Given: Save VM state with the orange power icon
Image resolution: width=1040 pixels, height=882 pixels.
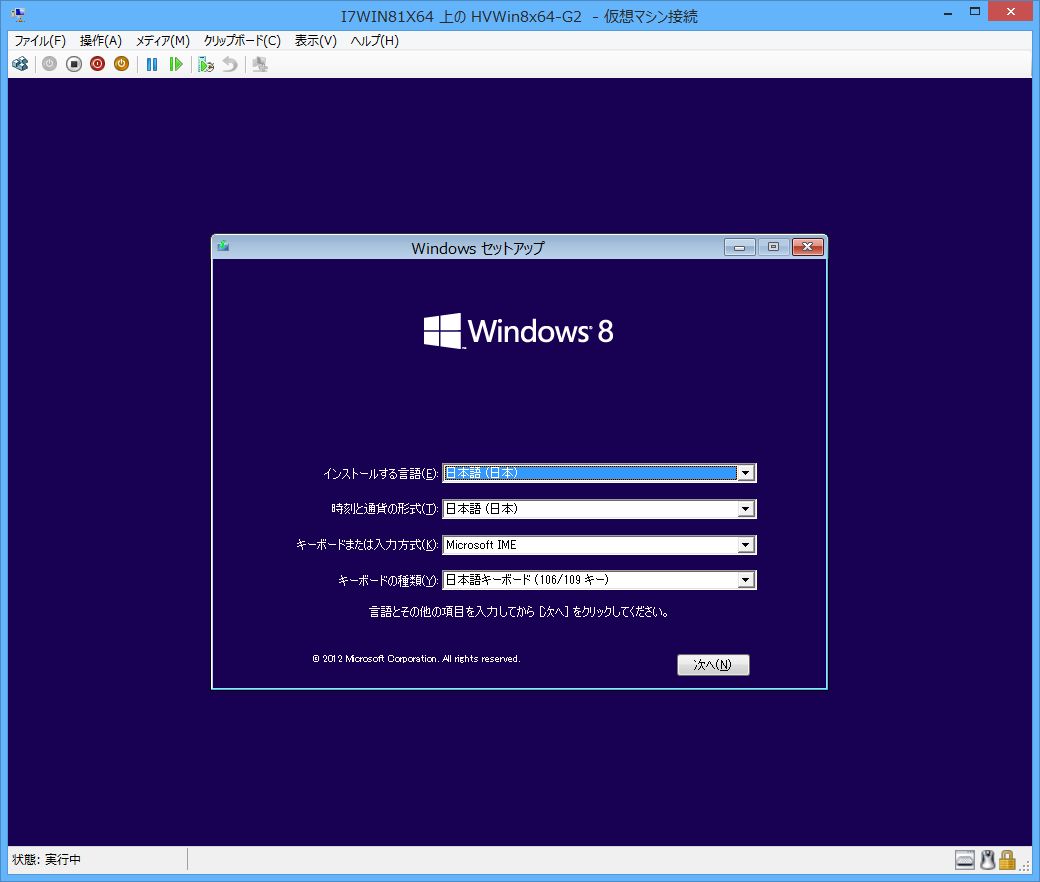Looking at the screenshot, I should pos(121,64).
